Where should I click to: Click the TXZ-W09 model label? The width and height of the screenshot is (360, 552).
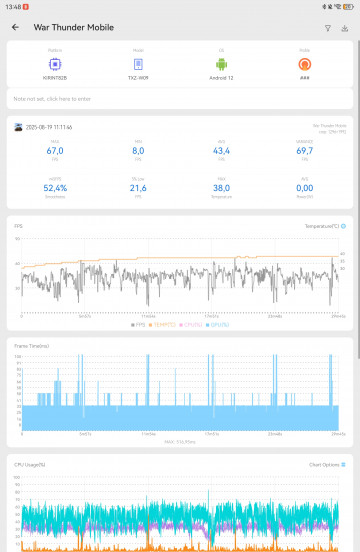(x=138, y=78)
